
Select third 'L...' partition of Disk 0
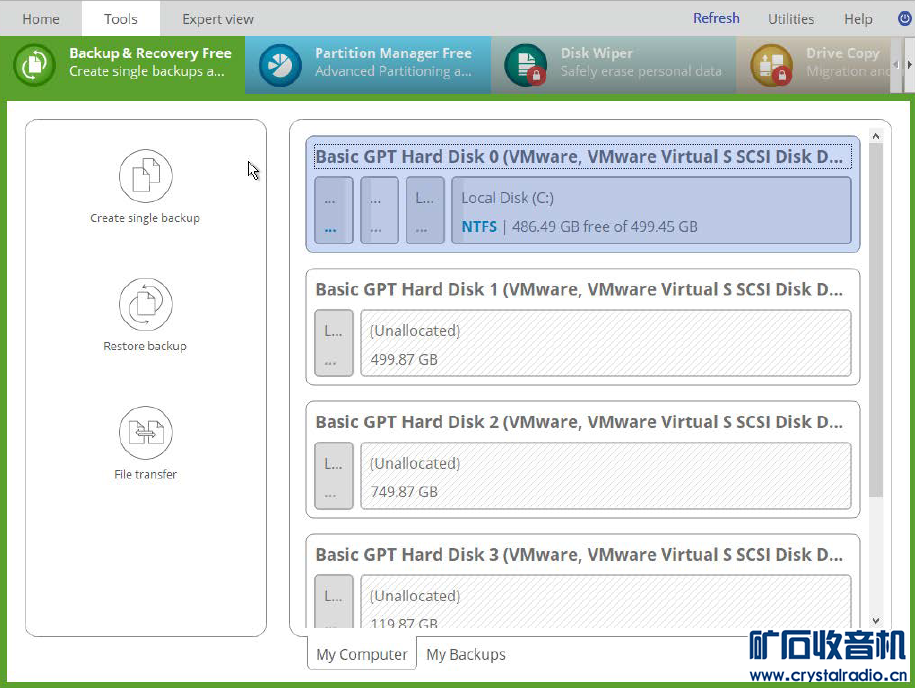(425, 210)
